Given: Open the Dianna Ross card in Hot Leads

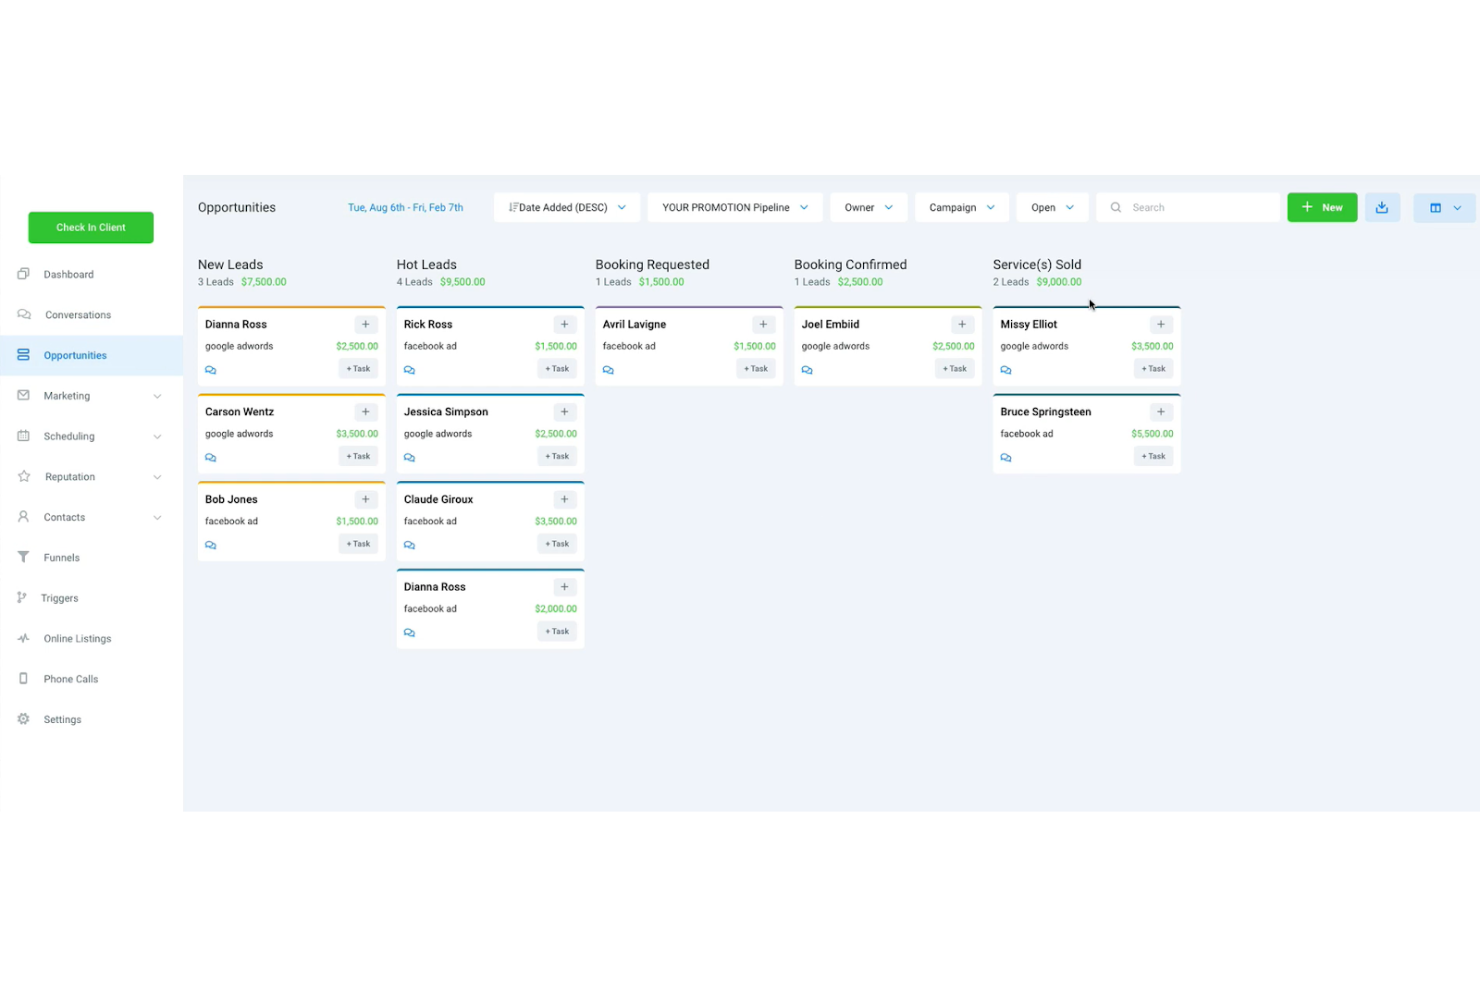Looking at the screenshot, I should (x=490, y=609).
